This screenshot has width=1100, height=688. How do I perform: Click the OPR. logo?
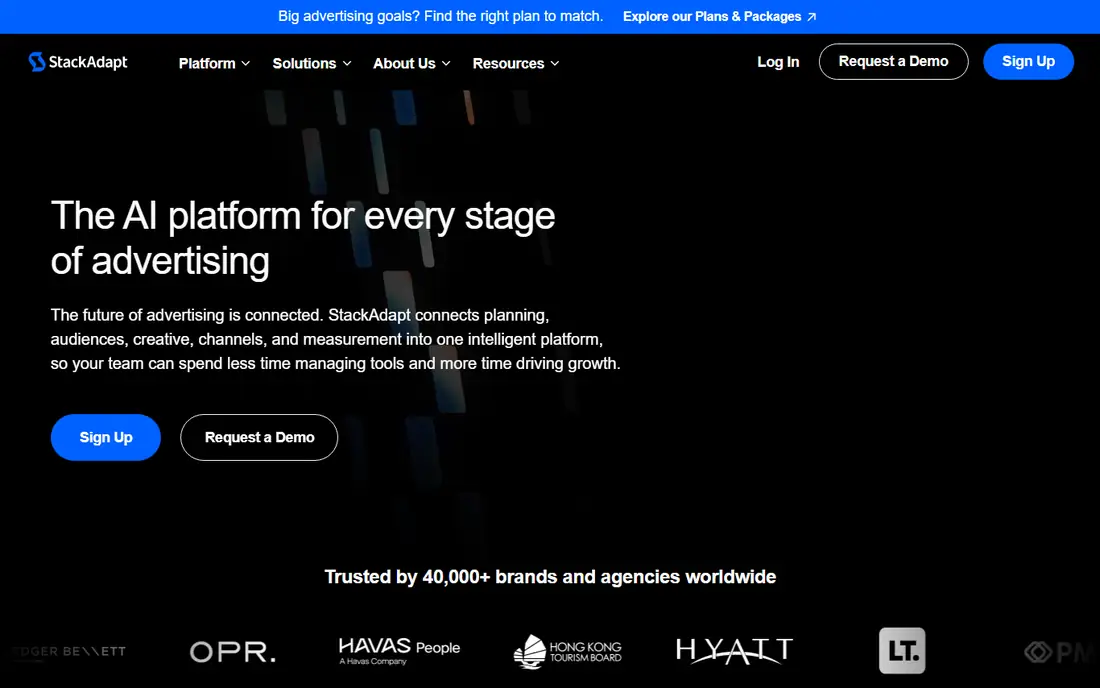pos(233,652)
